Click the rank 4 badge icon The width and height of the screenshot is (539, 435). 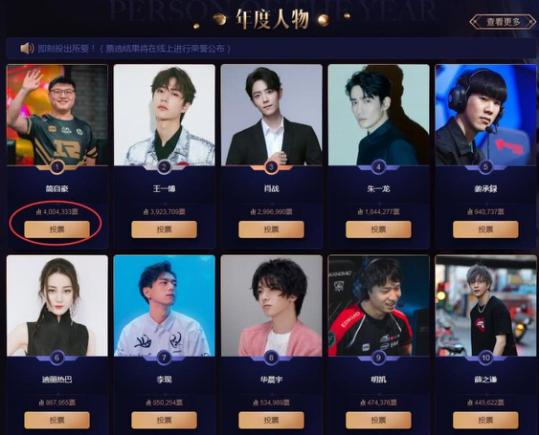click(x=378, y=167)
